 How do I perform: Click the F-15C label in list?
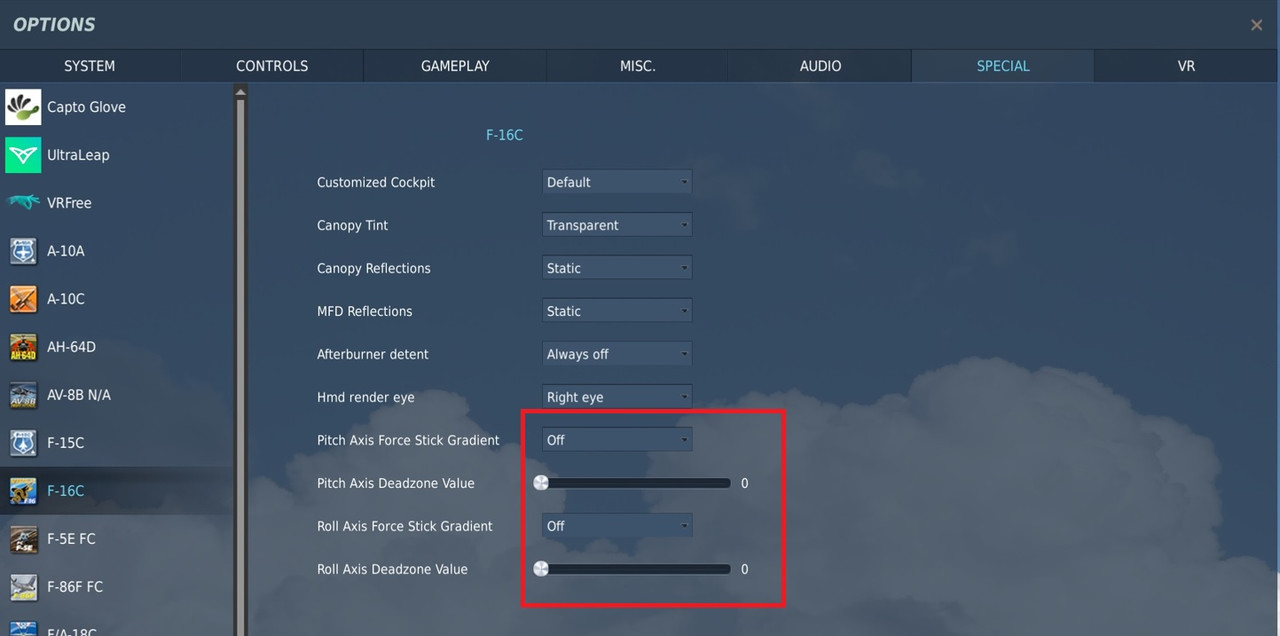click(x=66, y=443)
